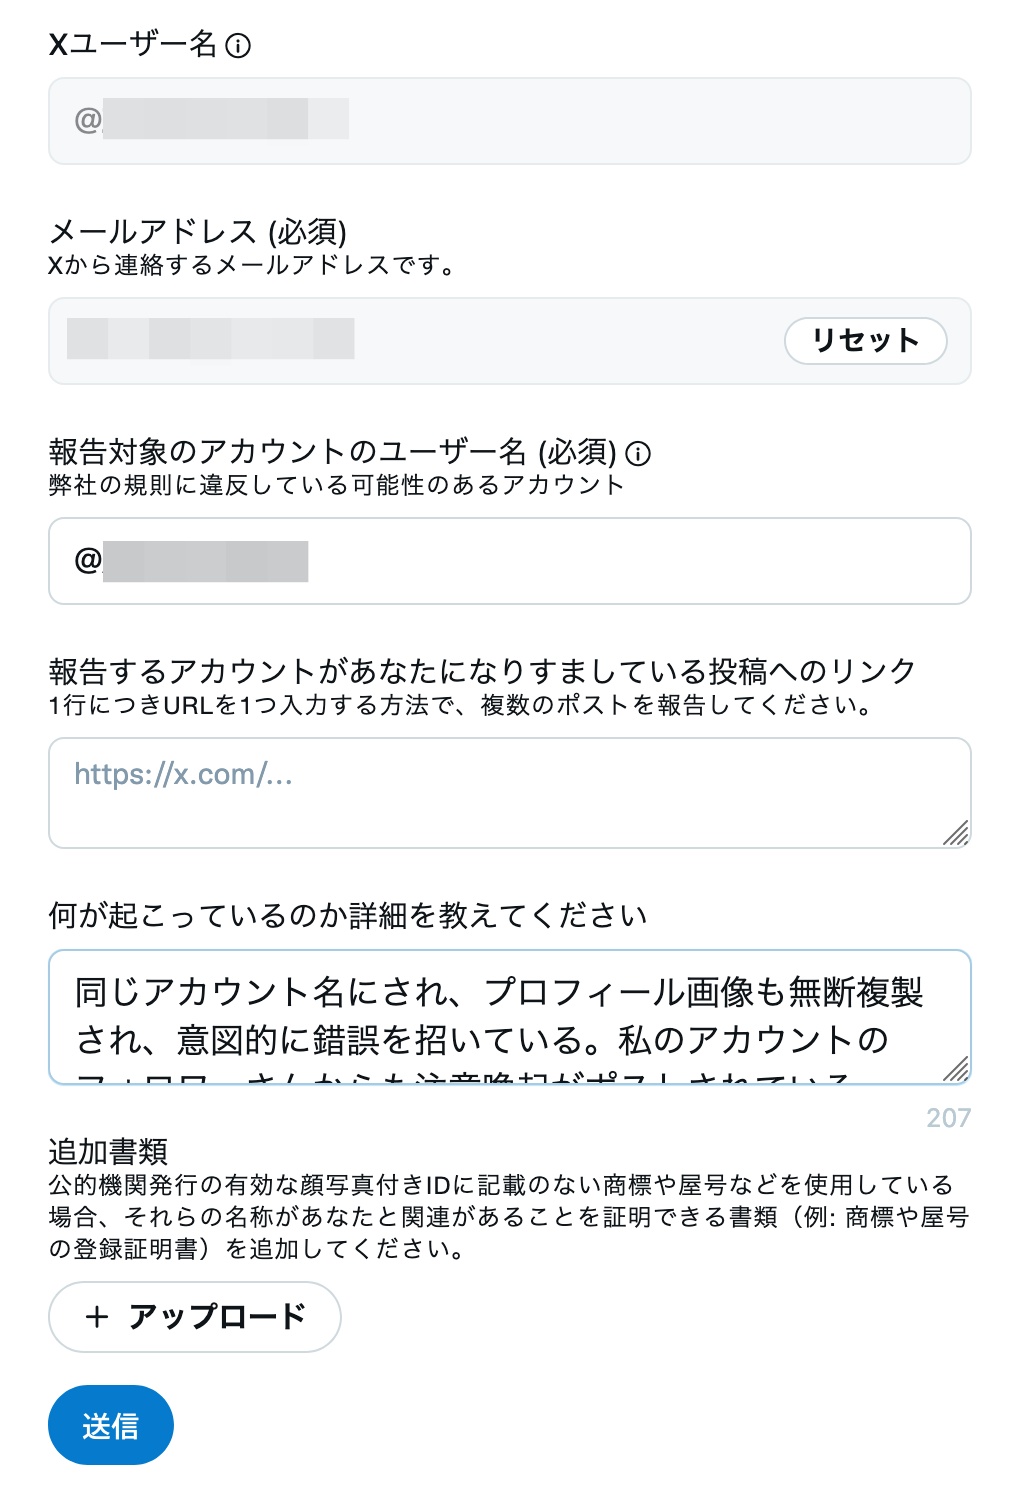Click the Xユーザー名 field label
This screenshot has width=1020, height=1501.
(132, 44)
